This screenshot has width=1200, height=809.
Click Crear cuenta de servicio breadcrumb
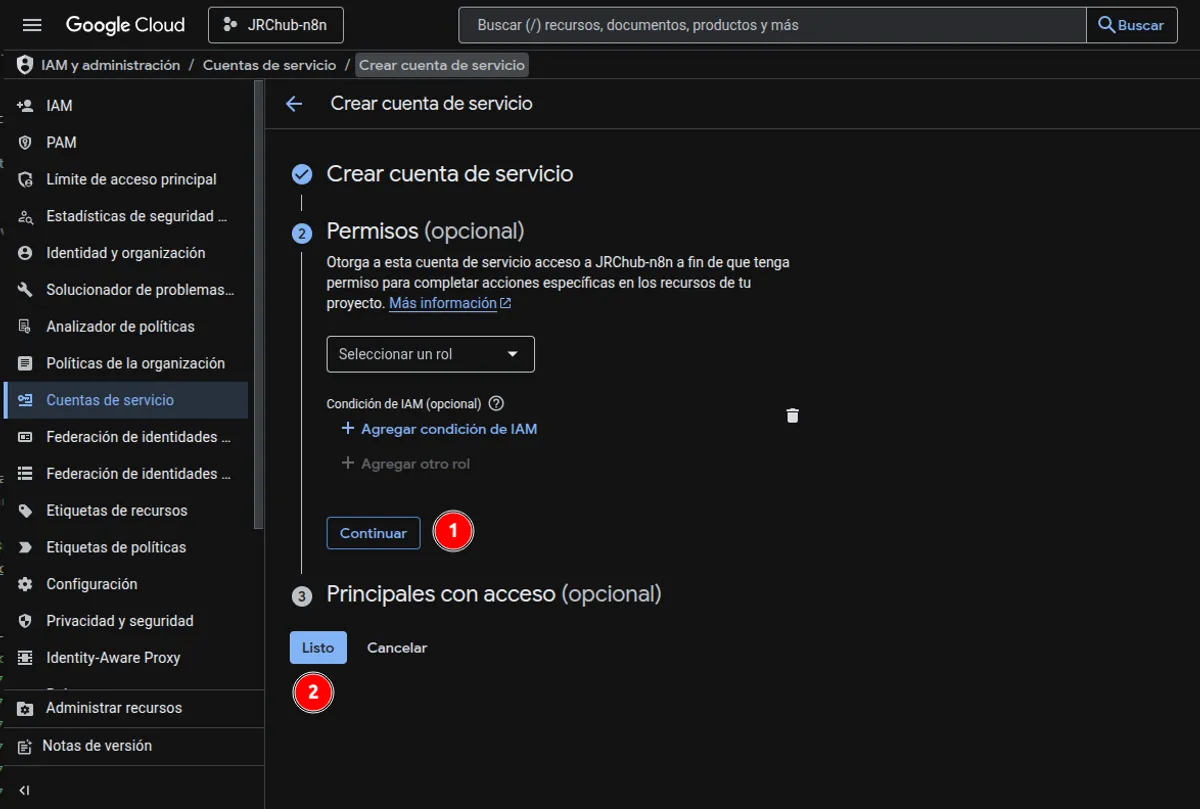442,65
